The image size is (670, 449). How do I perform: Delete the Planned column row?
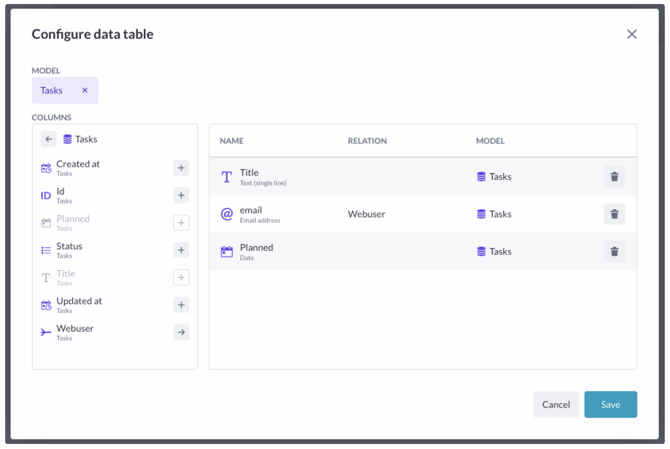pyautogui.click(x=614, y=251)
